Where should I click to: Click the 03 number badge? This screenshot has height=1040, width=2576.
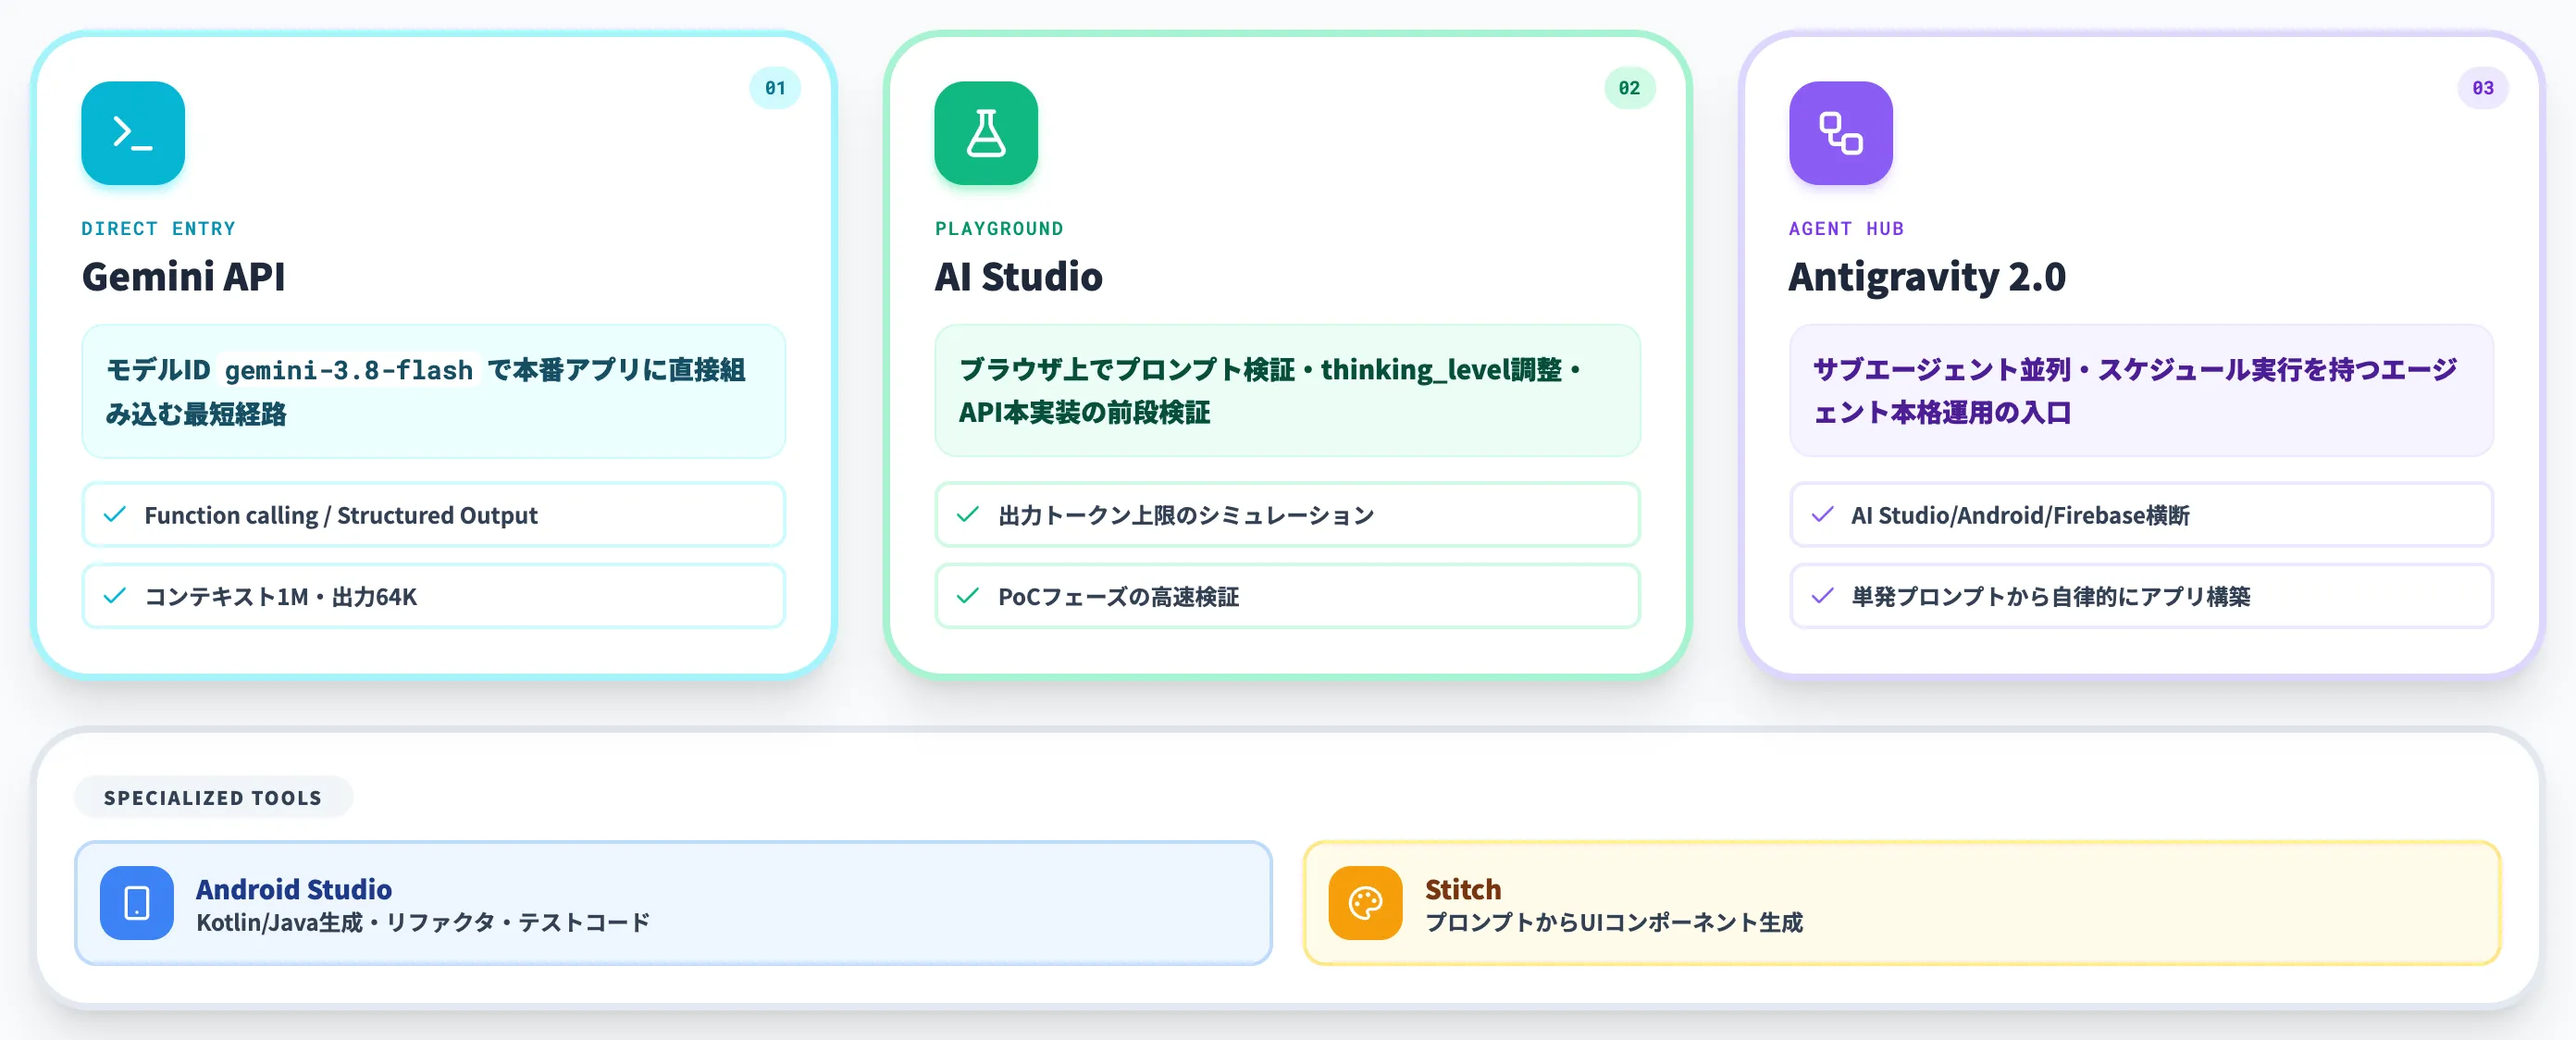pyautogui.click(x=2483, y=88)
